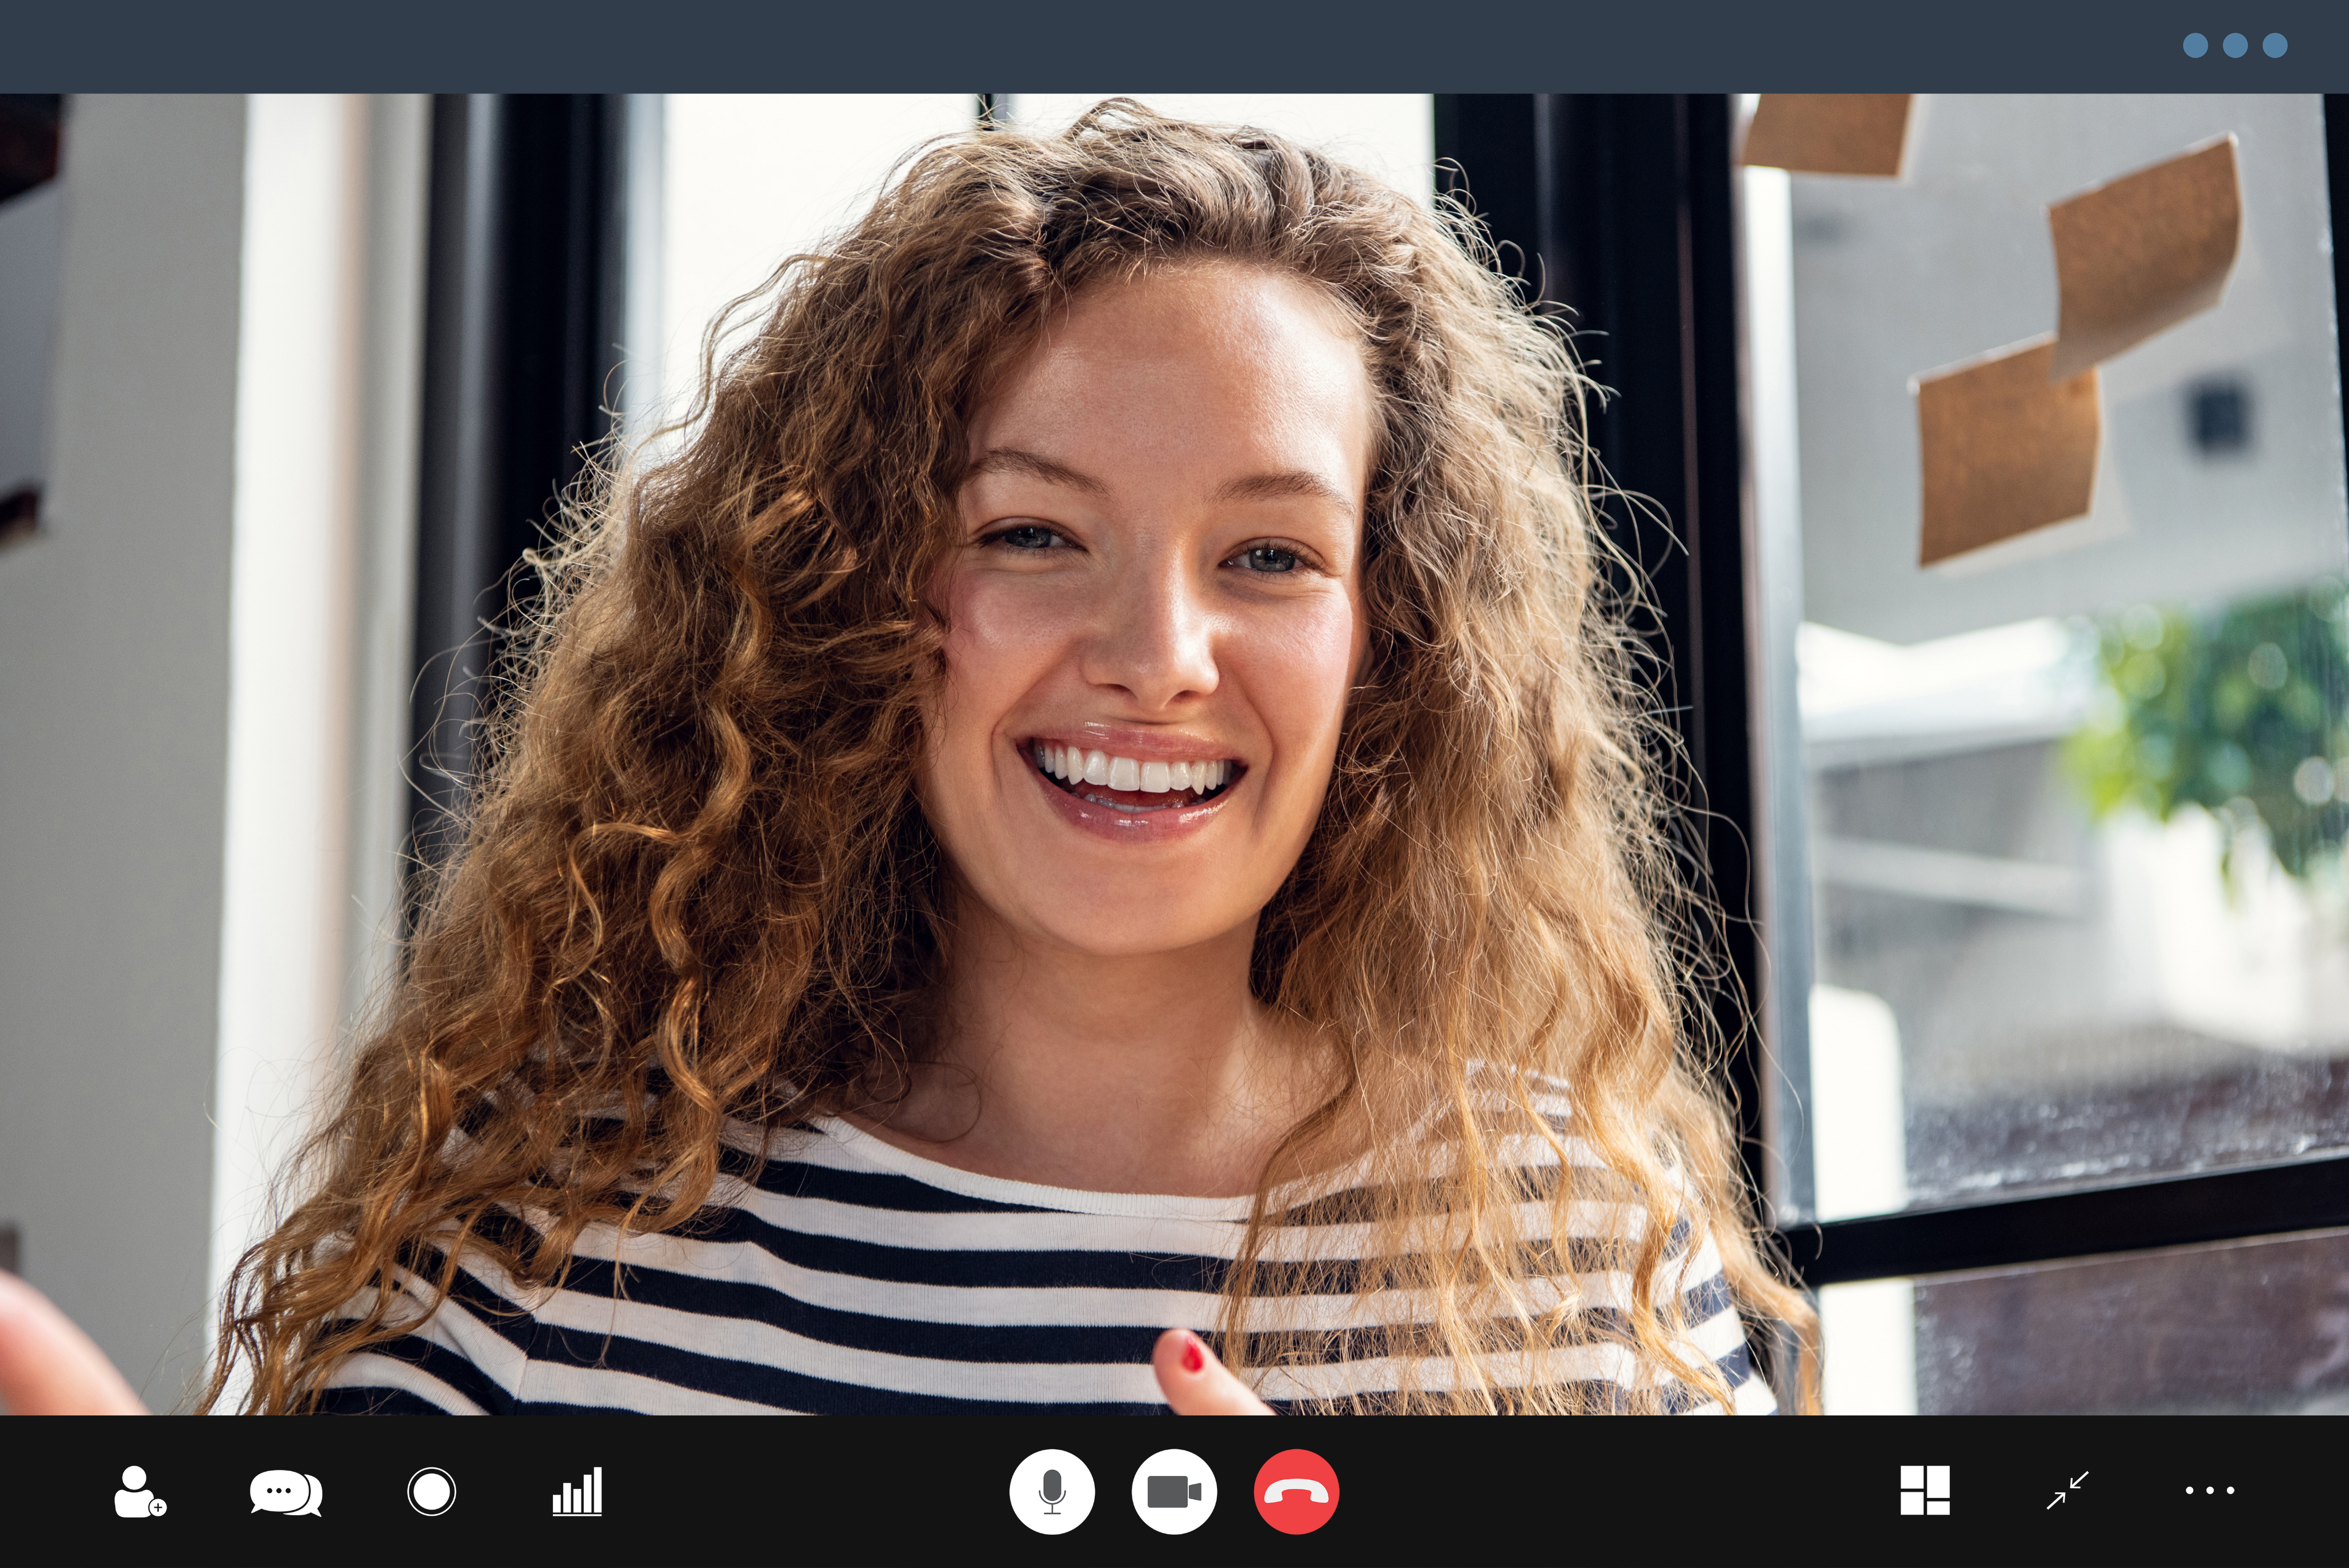Show connection signal bars statistics
This screenshot has height=1568, width=2349.
577,1491
